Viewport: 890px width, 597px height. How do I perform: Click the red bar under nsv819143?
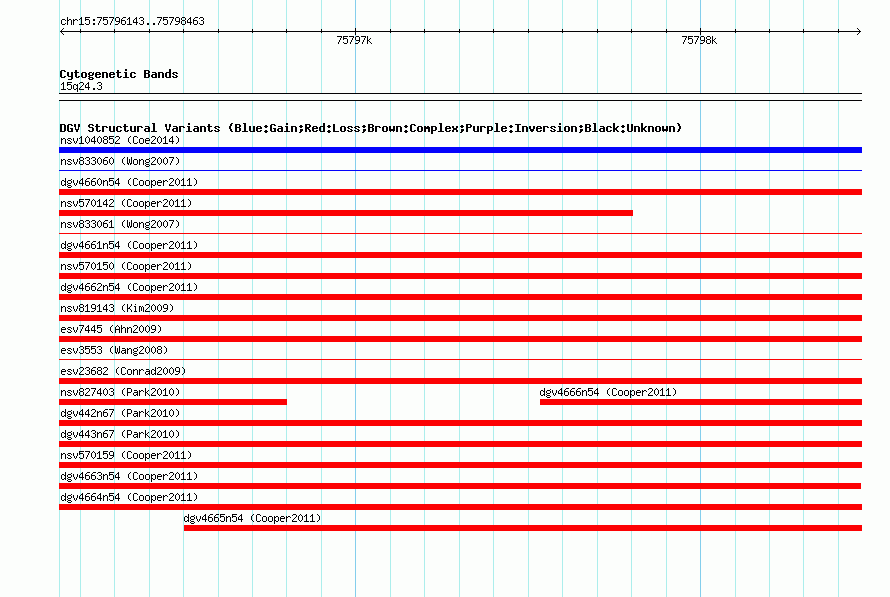(460, 318)
